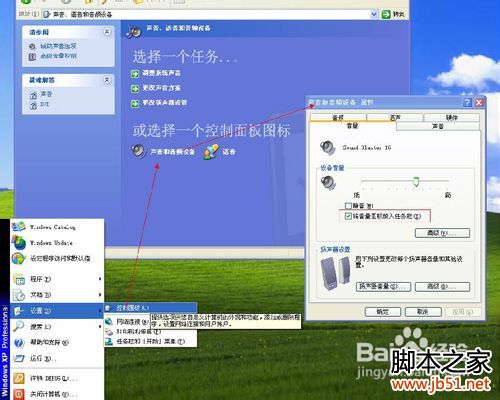
Task: Open the Speech (语音) control panel icon
Action: [x=211, y=151]
